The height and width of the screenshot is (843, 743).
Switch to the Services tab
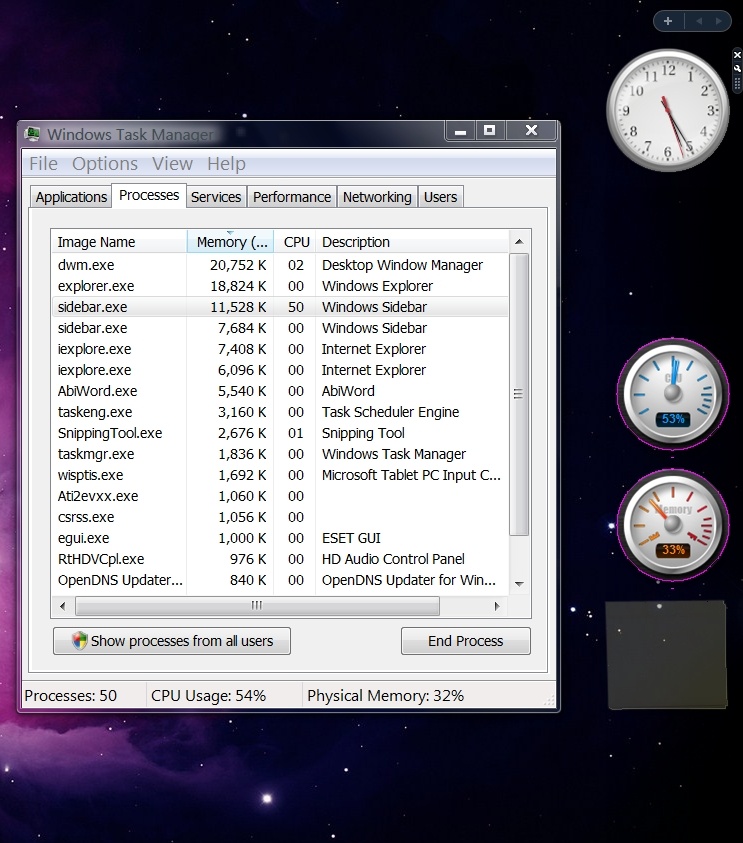216,197
